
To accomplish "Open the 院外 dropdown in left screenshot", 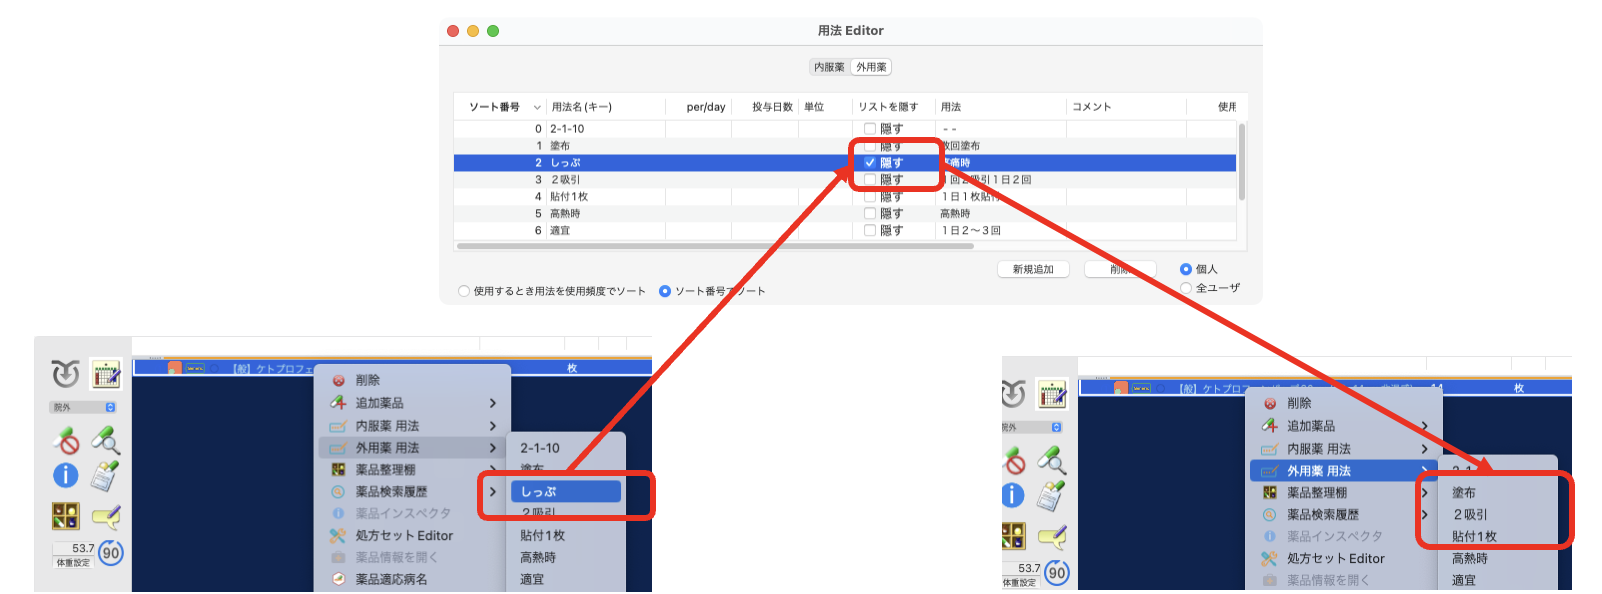I will click(84, 407).
